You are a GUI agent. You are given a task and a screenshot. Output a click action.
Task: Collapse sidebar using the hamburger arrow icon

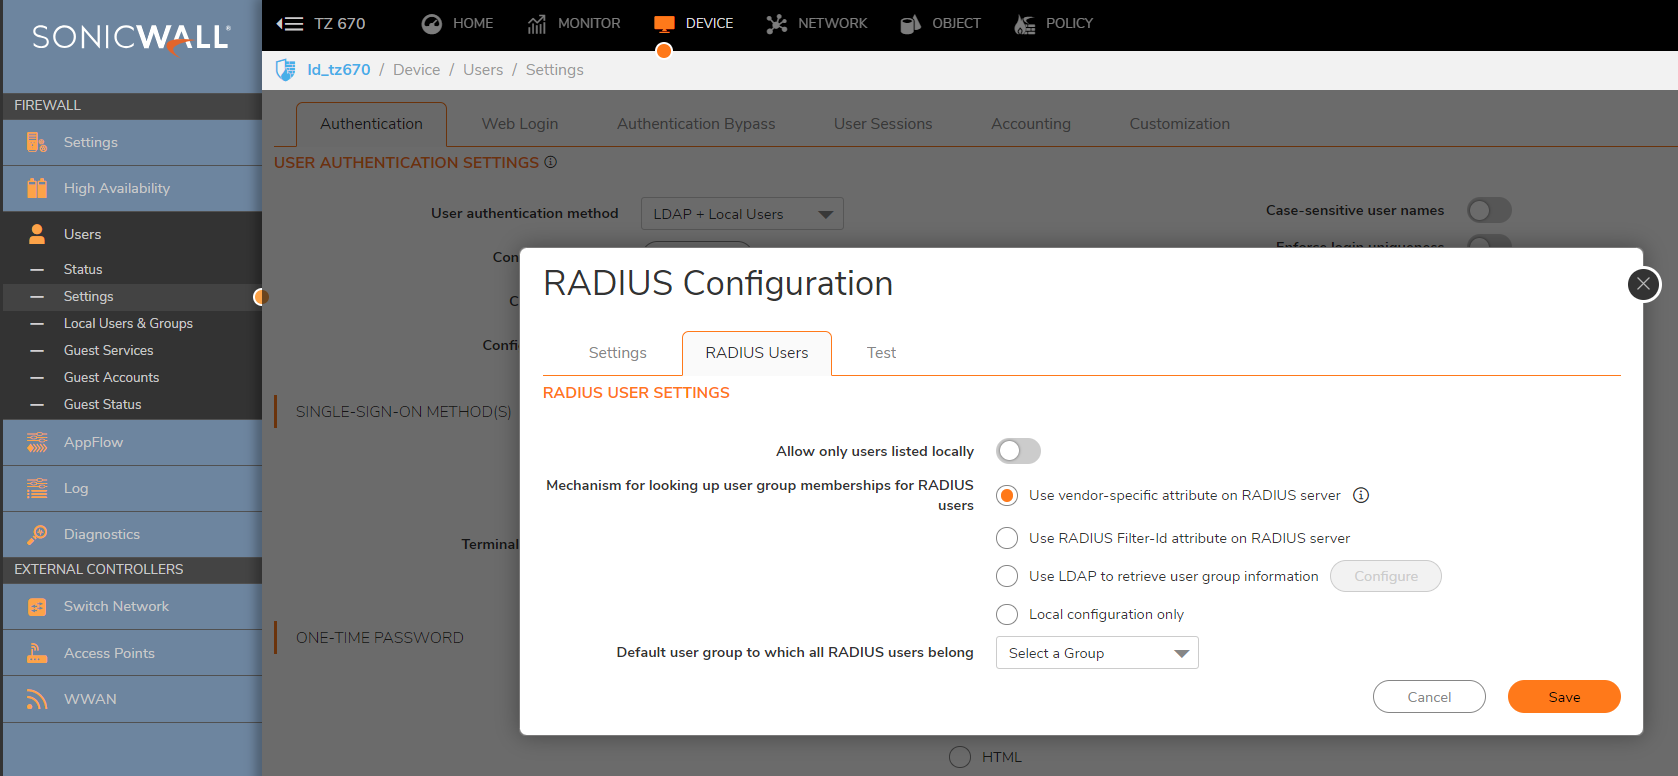[x=290, y=23]
